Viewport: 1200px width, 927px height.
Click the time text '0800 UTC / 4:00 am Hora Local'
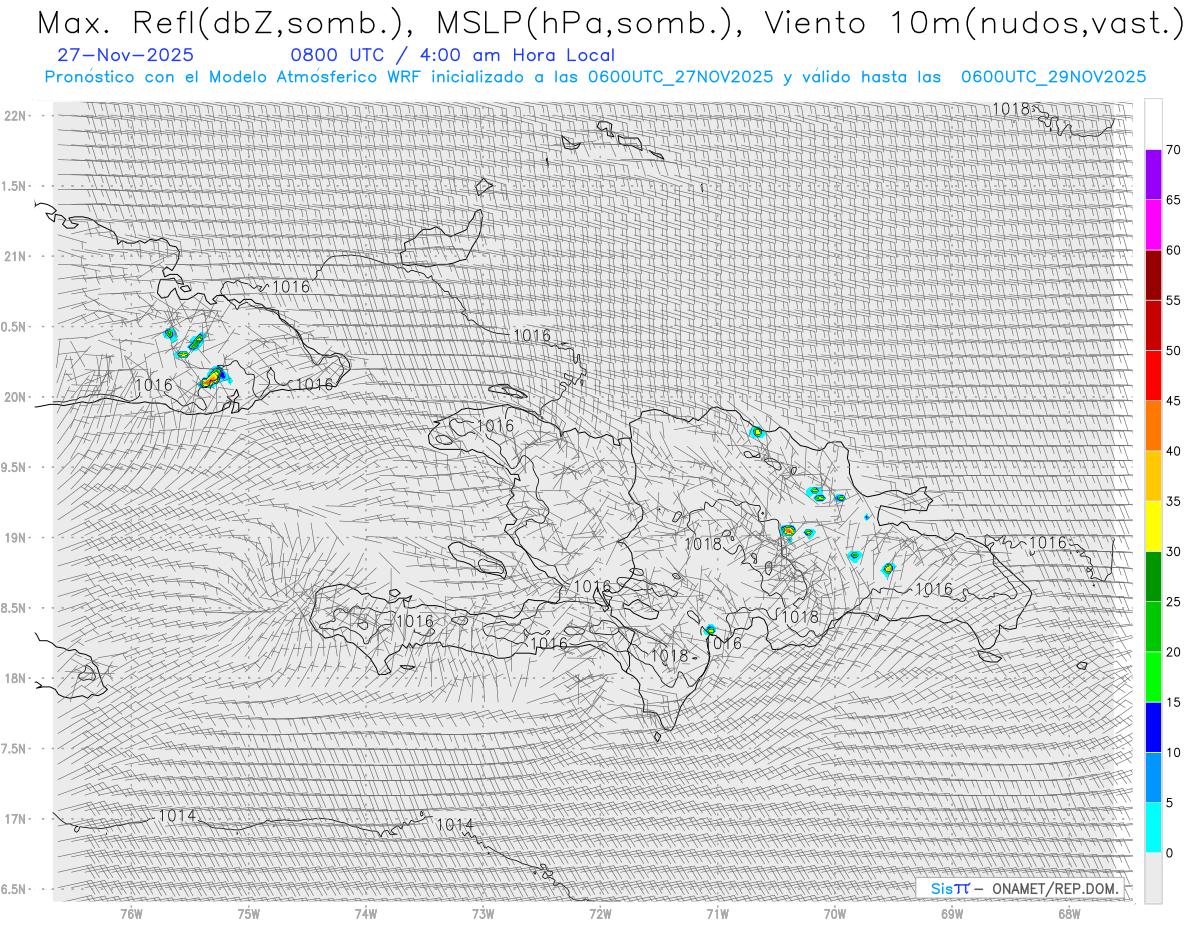[x=452, y=56]
